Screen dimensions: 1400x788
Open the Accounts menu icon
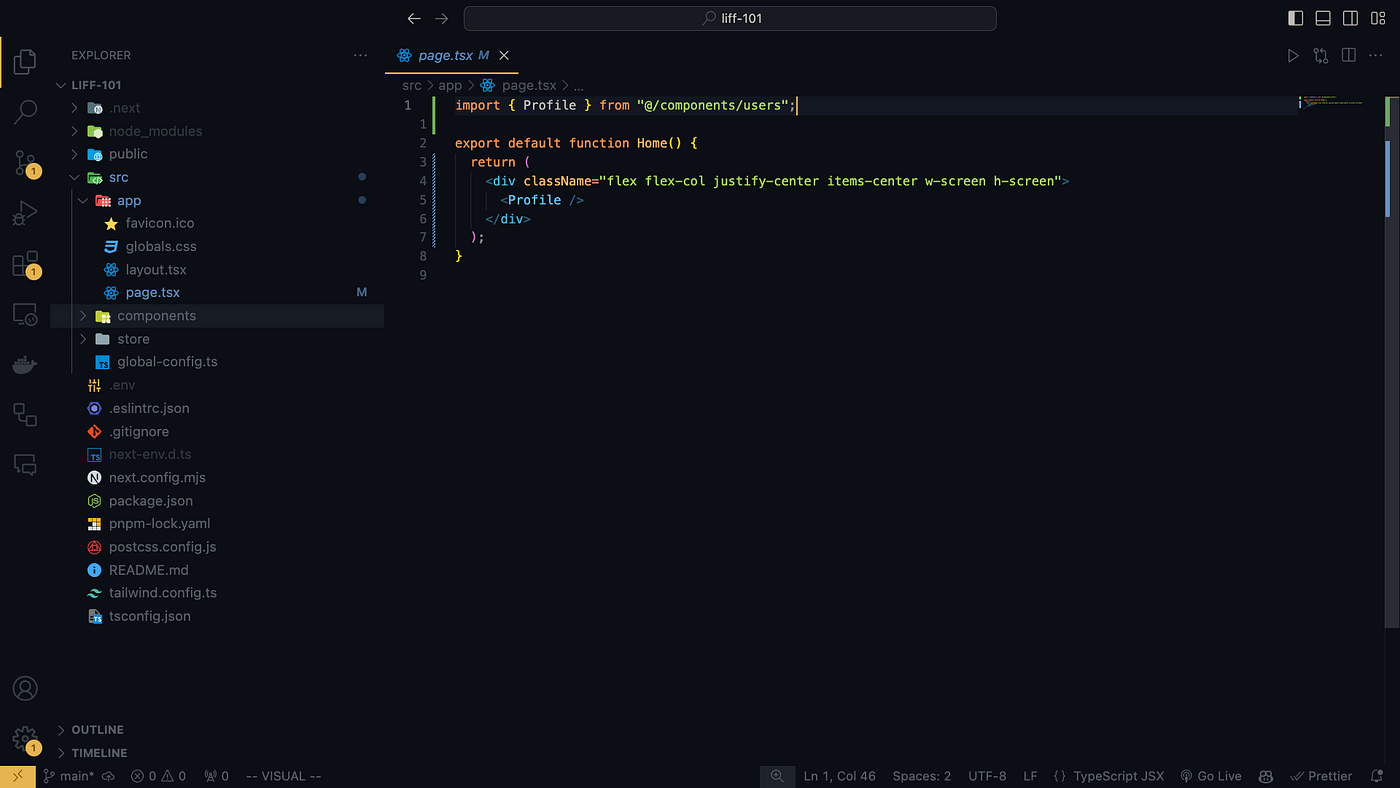pos(25,689)
